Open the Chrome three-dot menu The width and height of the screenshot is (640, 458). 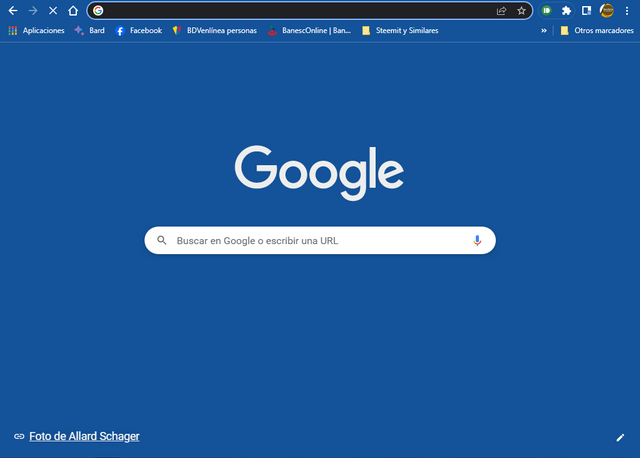pyautogui.click(x=627, y=11)
